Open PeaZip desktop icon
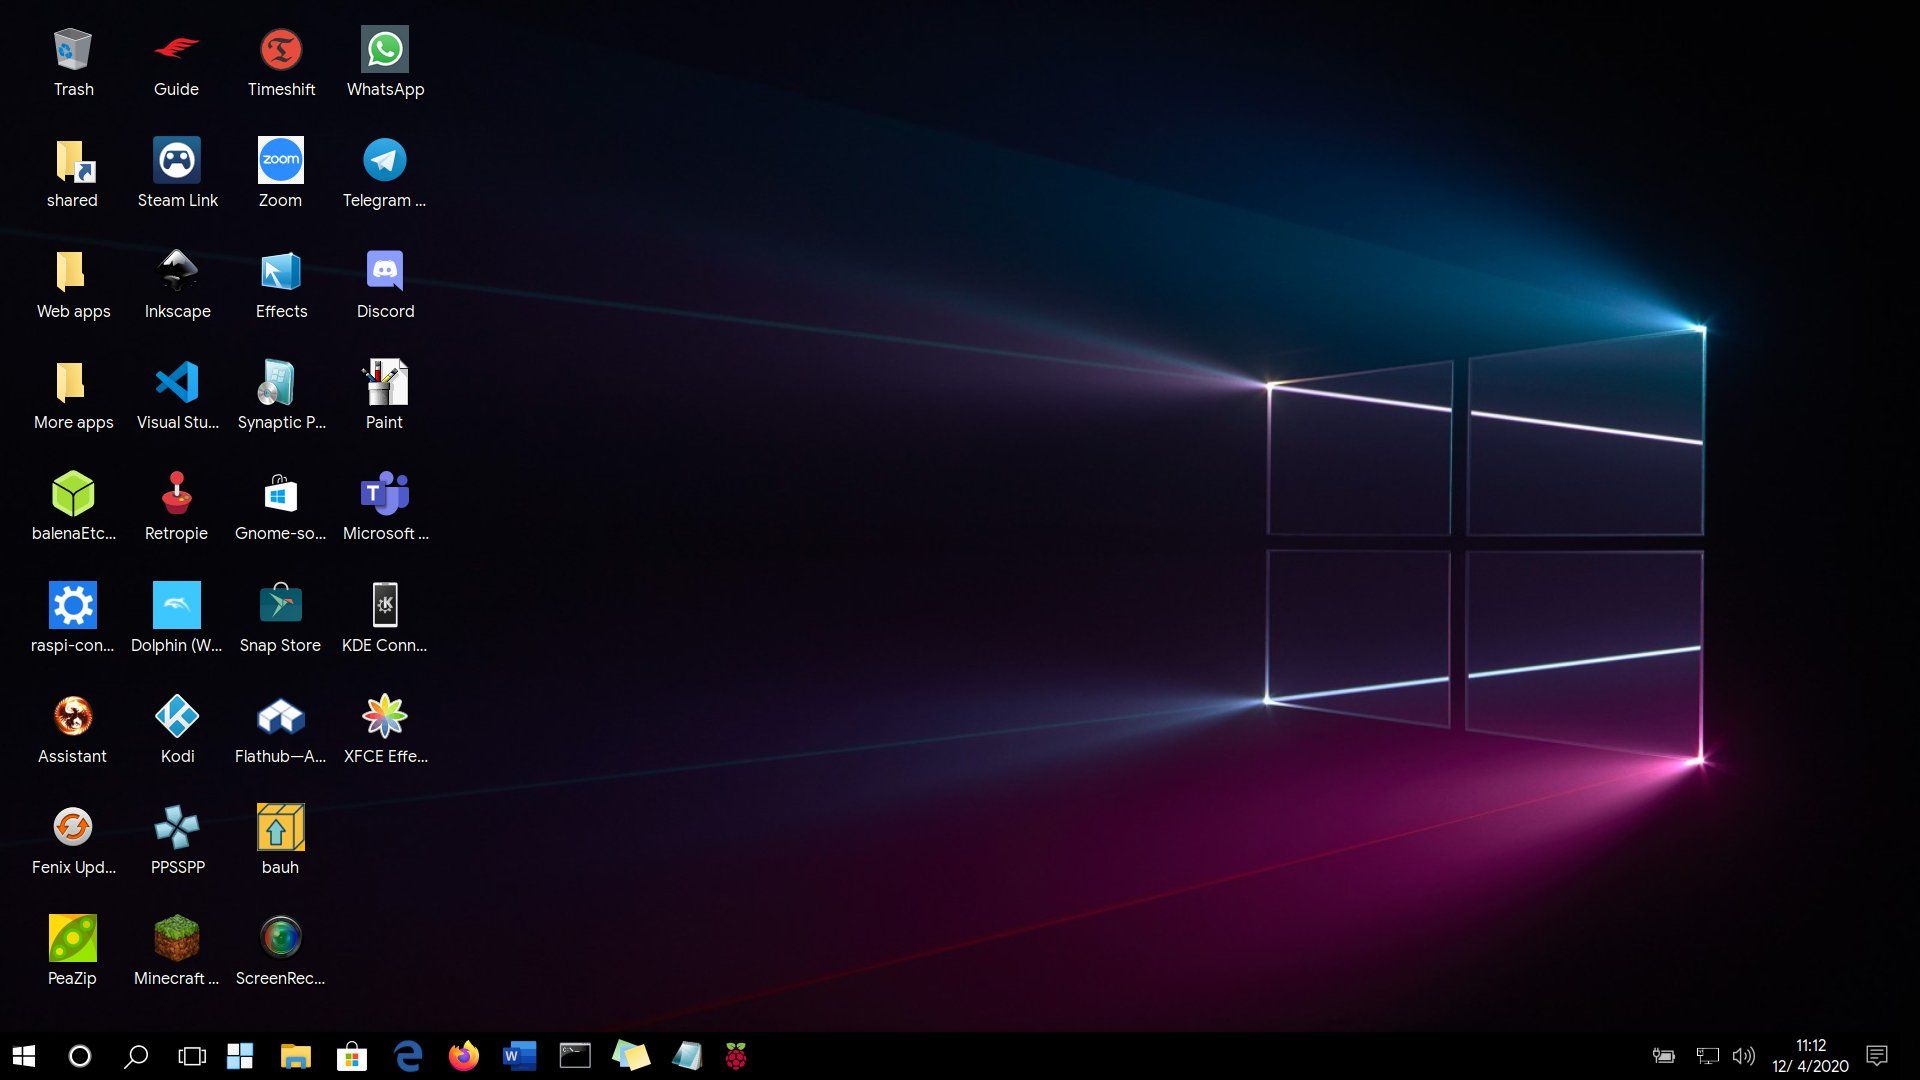The width and height of the screenshot is (1920, 1080). [x=73, y=939]
